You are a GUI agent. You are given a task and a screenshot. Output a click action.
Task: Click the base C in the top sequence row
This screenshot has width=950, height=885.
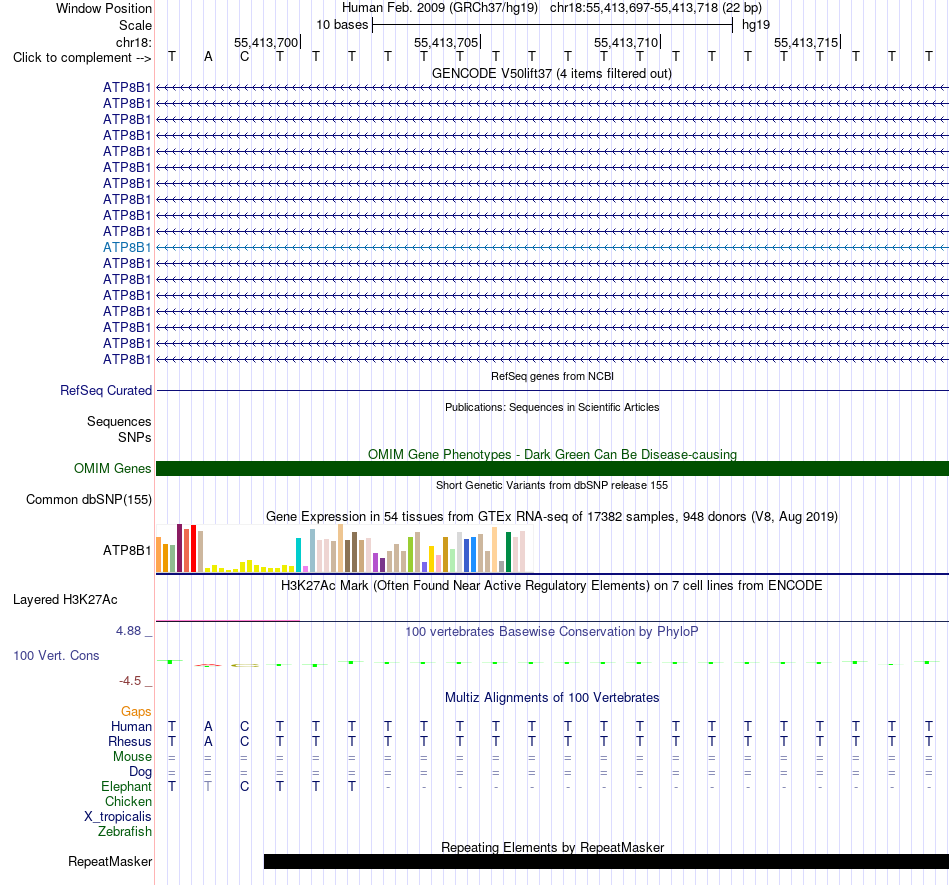[x=244, y=57]
